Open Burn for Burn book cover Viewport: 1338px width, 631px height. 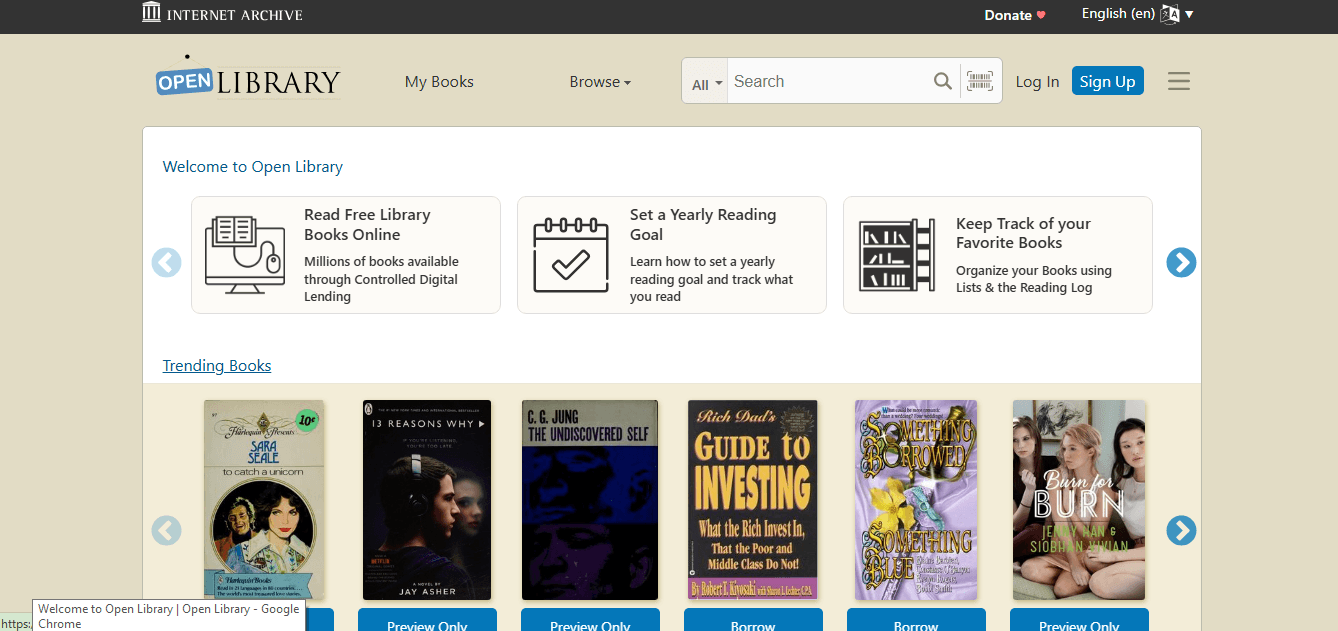tap(1079, 500)
